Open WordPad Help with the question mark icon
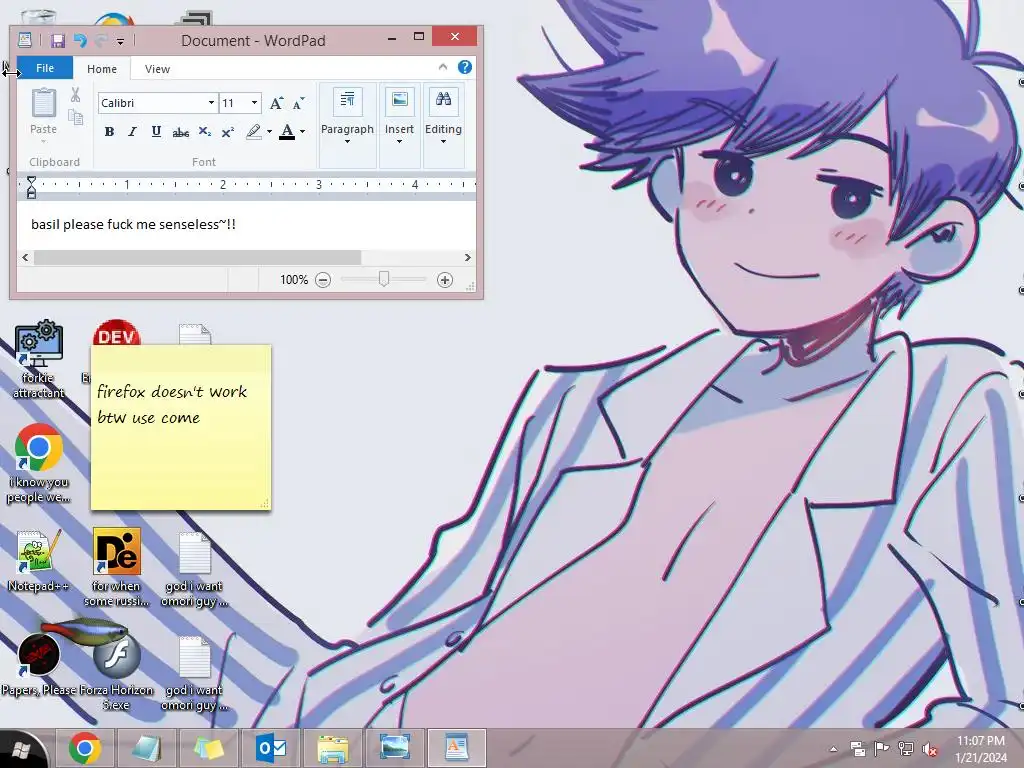Screen dimensions: 1024x768 tap(465, 67)
